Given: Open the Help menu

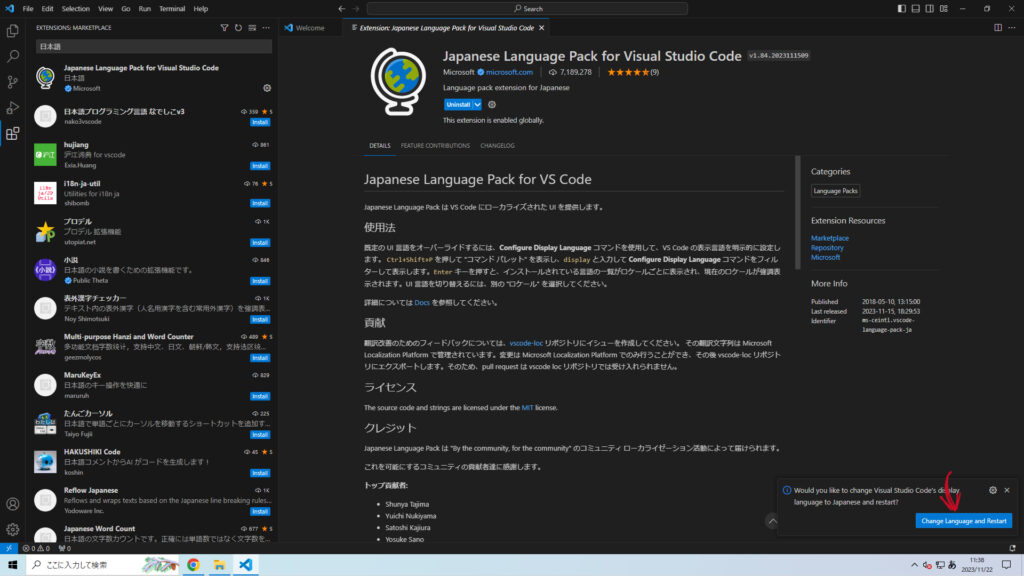Looking at the screenshot, I should tap(200, 8).
